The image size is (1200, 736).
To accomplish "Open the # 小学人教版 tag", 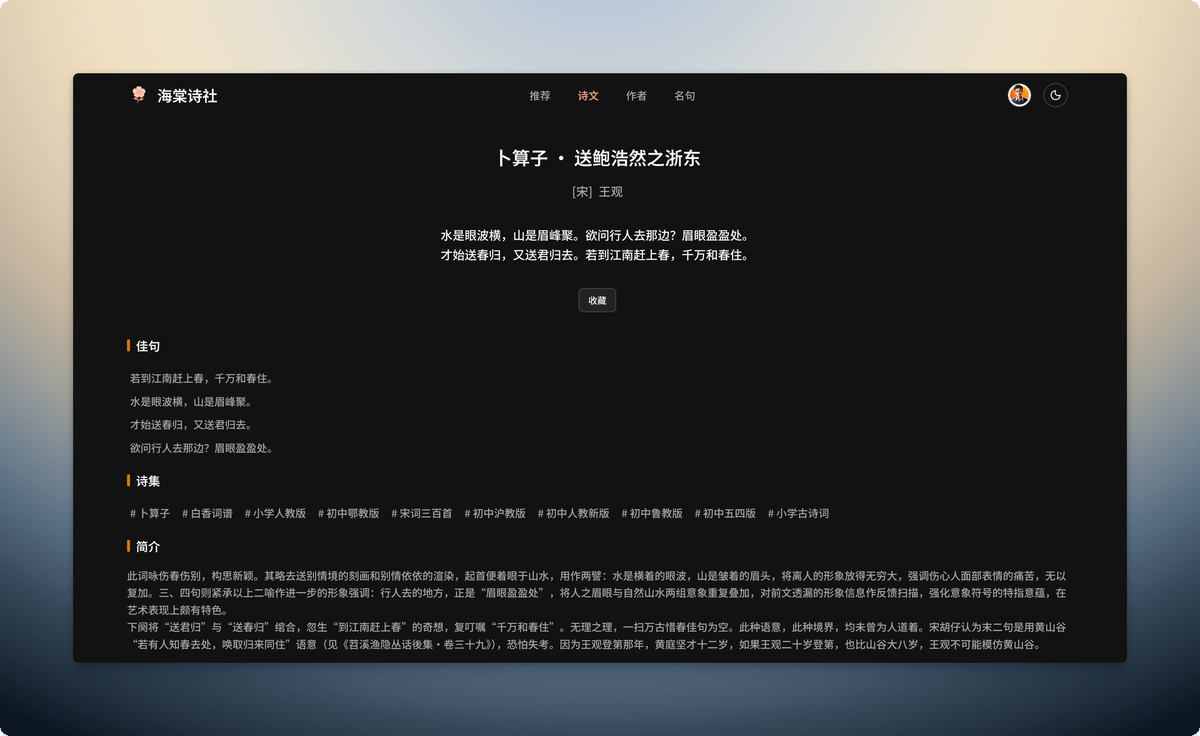I will [x=275, y=513].
